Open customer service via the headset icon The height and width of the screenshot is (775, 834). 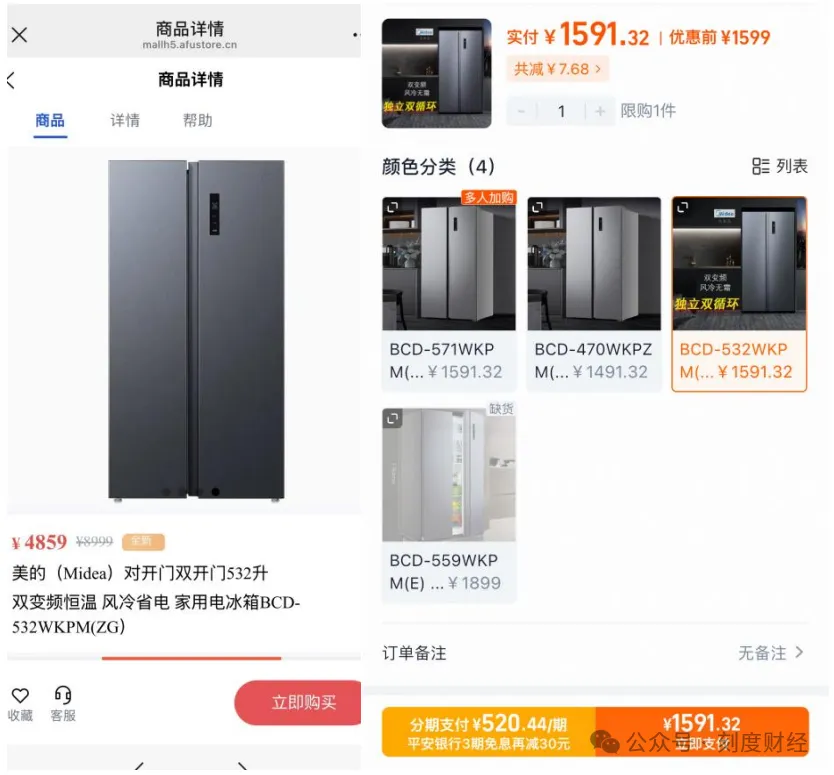coord(63,695)
